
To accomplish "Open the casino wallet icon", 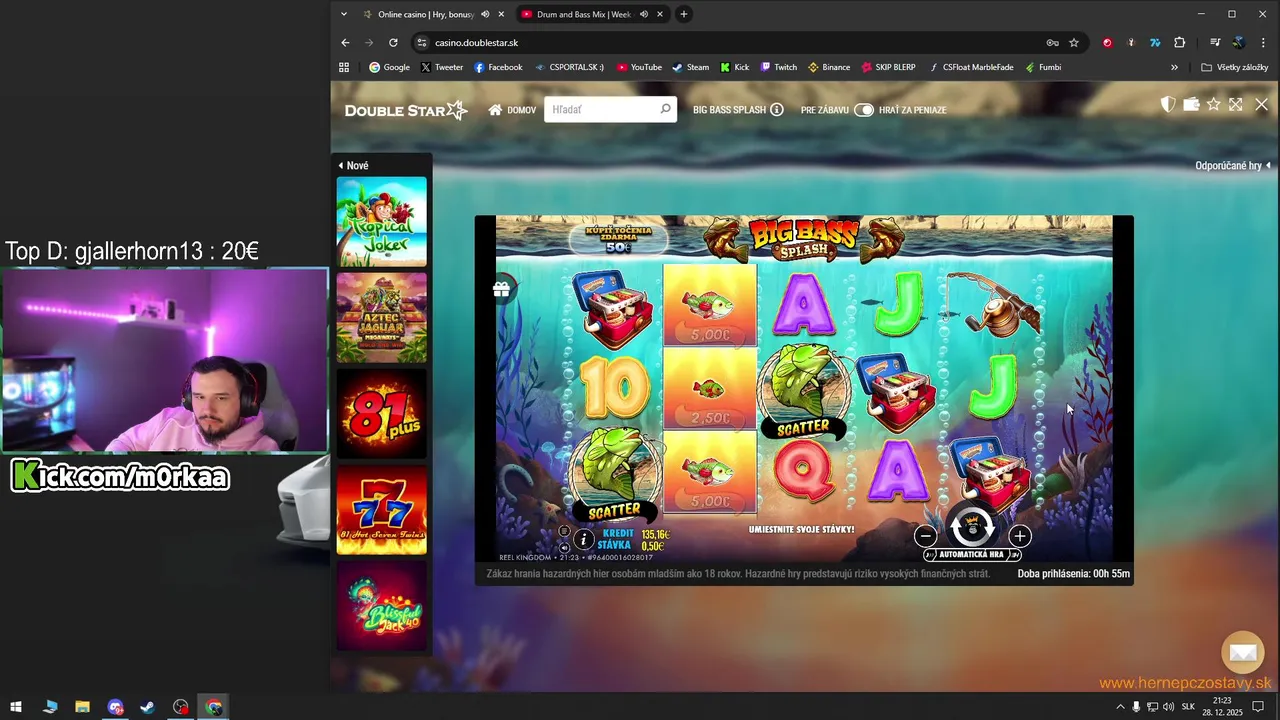I will coord(1191,104).
